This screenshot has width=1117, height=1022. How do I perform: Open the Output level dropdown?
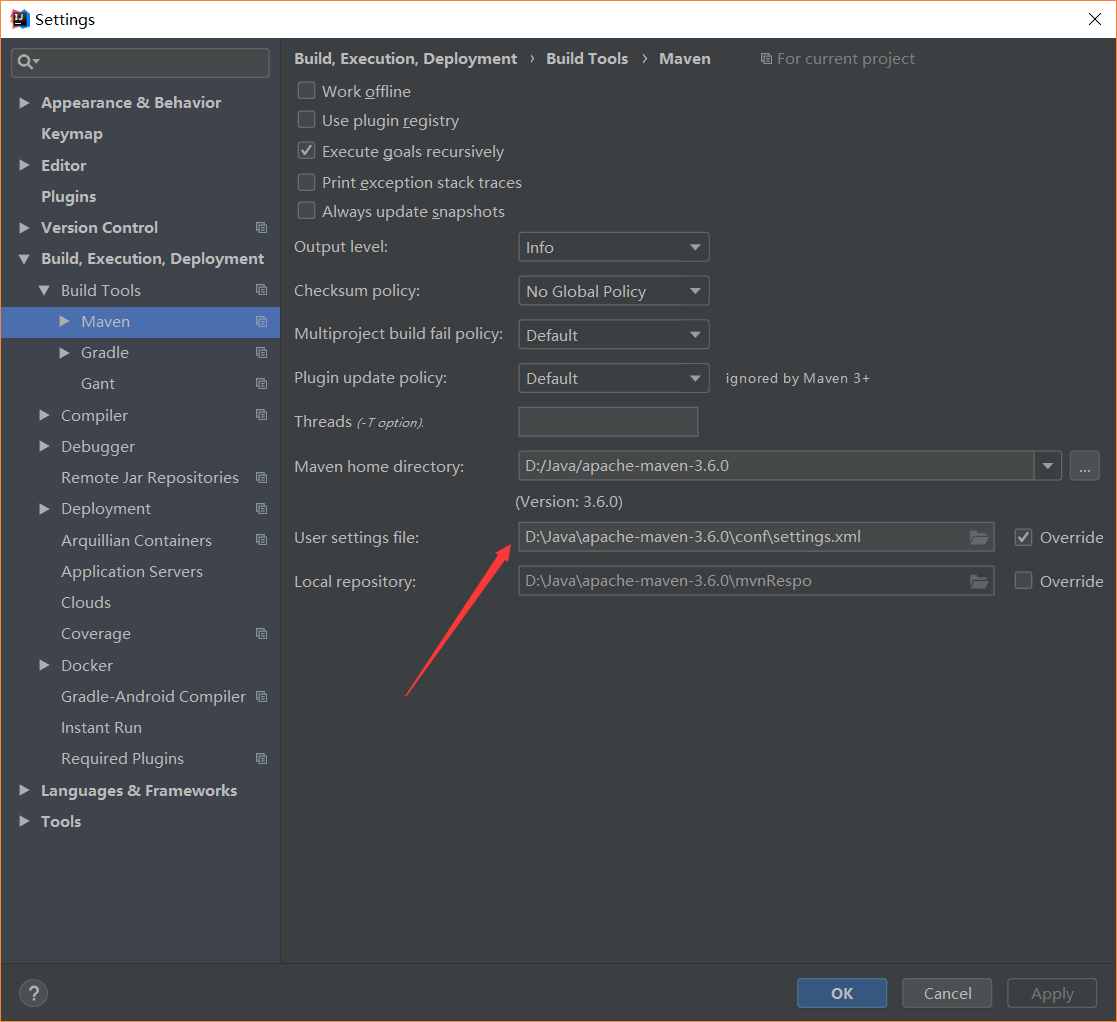(x=613, y=247)
